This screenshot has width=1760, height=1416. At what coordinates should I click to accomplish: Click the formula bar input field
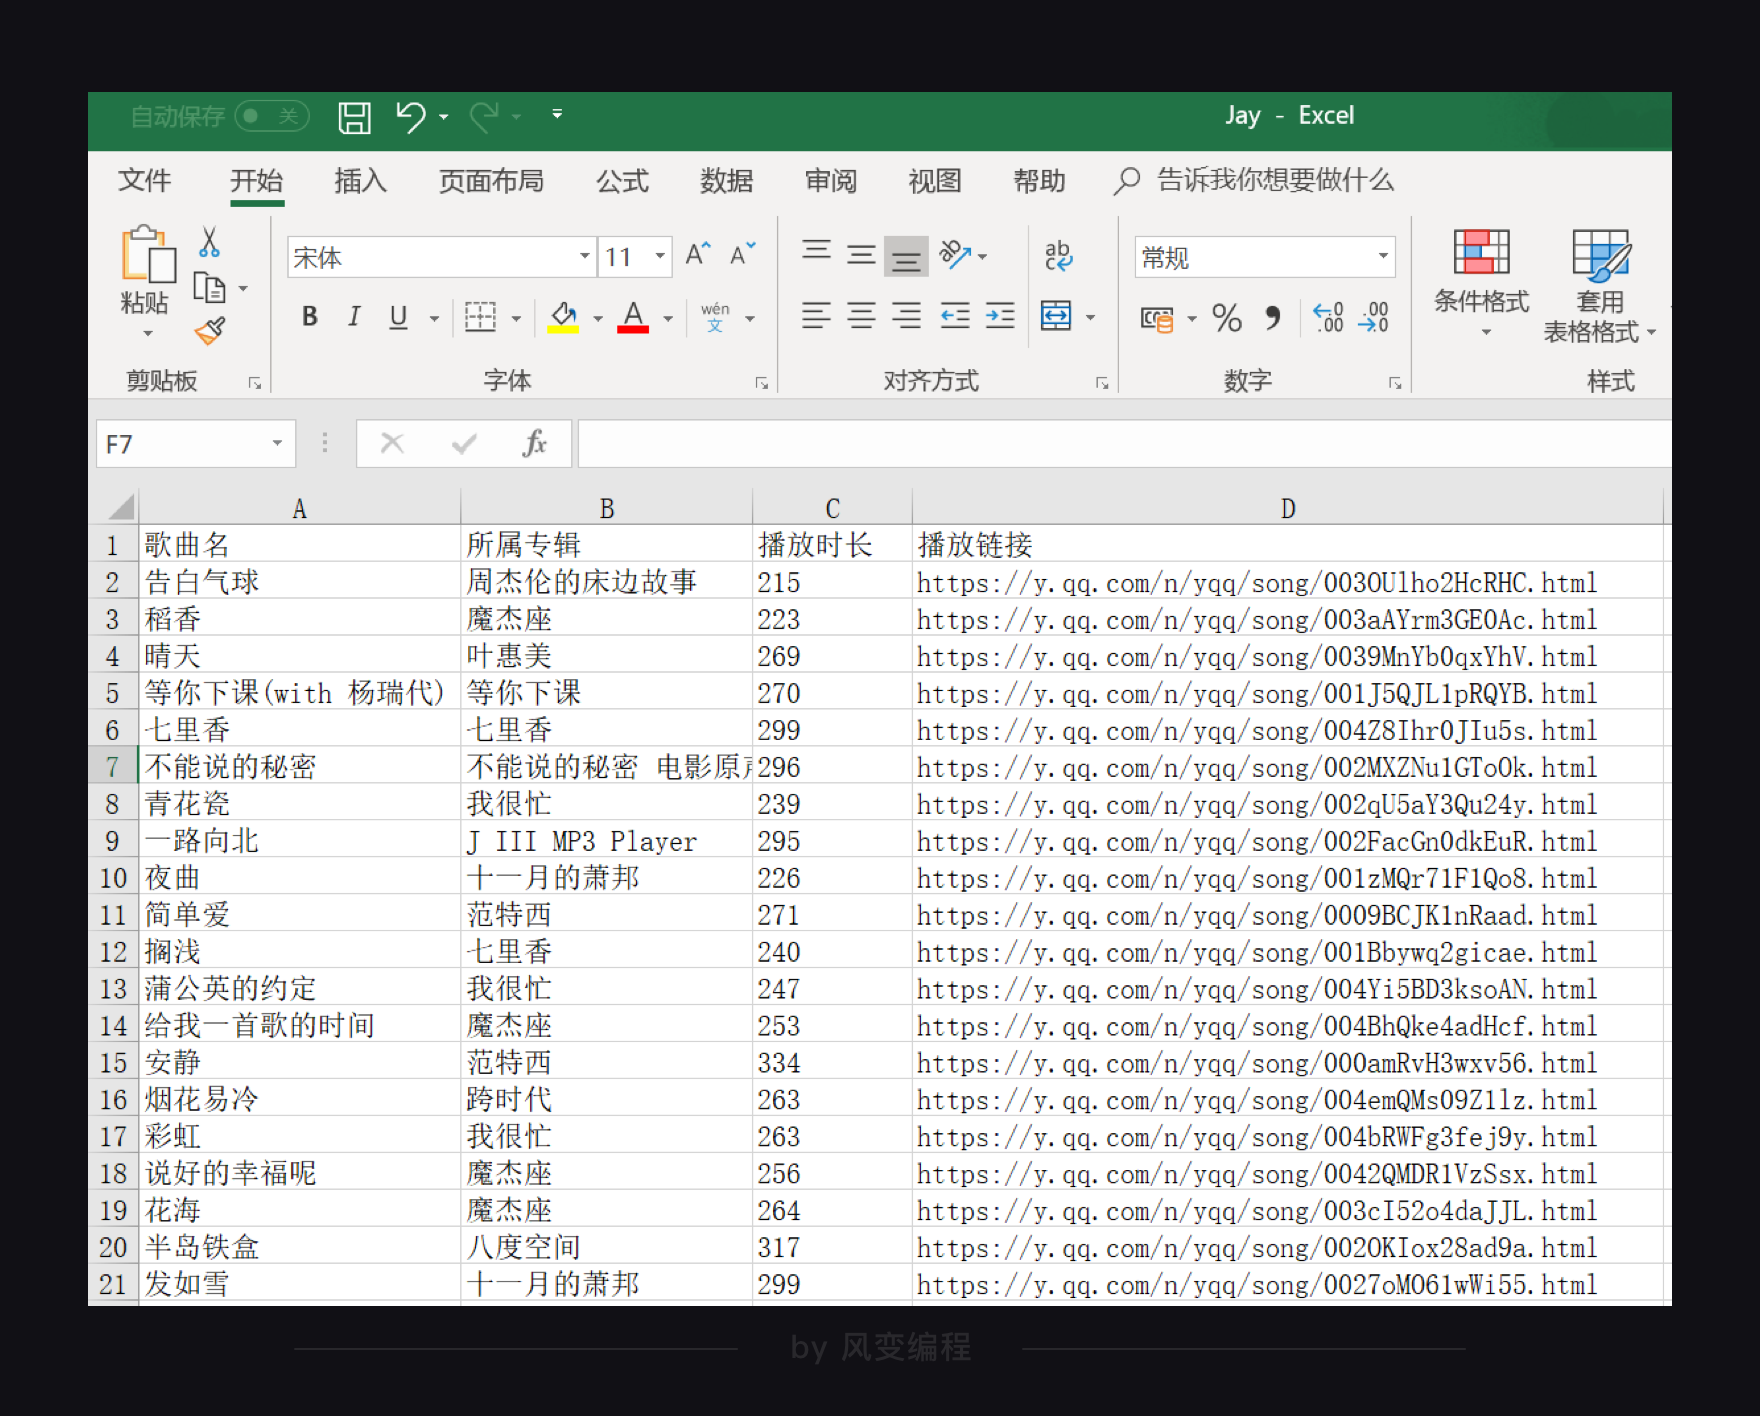[x=1124, y=444]
